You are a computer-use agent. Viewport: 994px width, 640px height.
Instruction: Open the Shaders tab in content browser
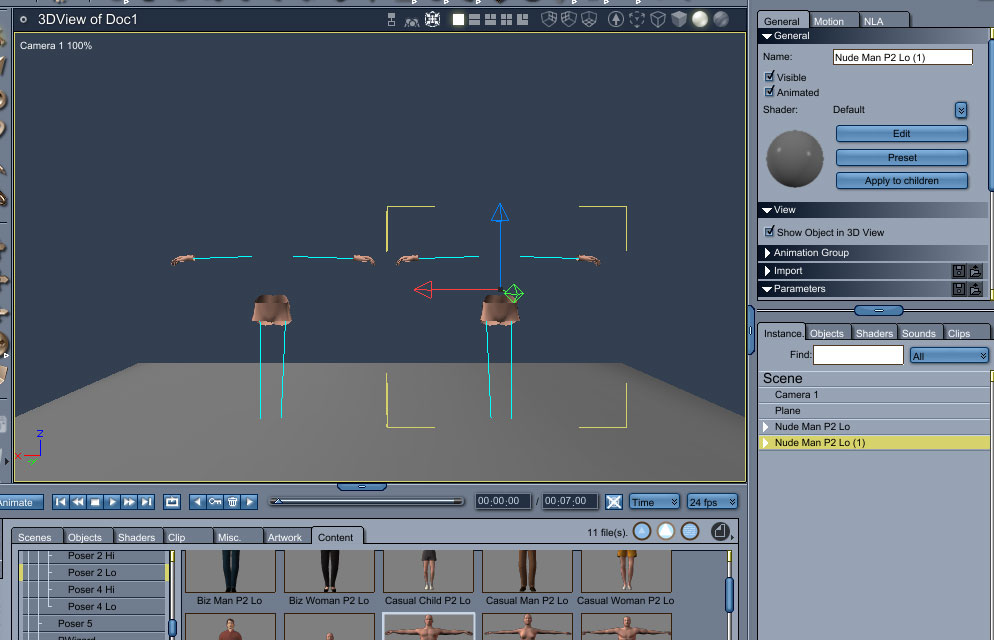[x=136, y=537]
